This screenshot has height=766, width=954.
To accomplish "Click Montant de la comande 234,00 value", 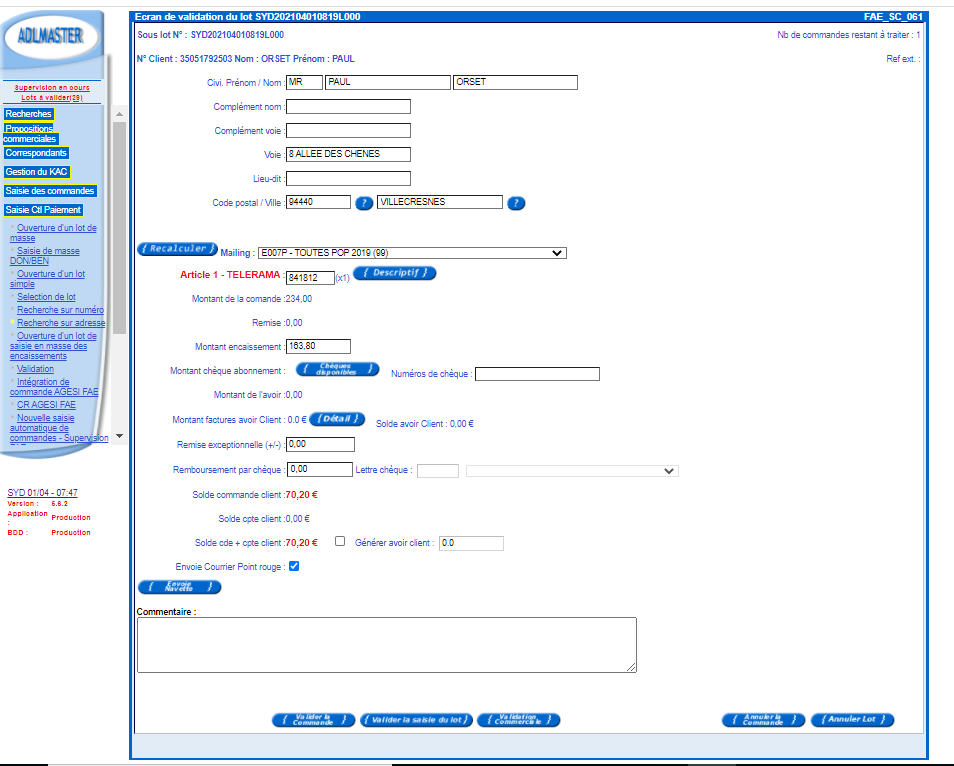I will (x=299, y=299).
